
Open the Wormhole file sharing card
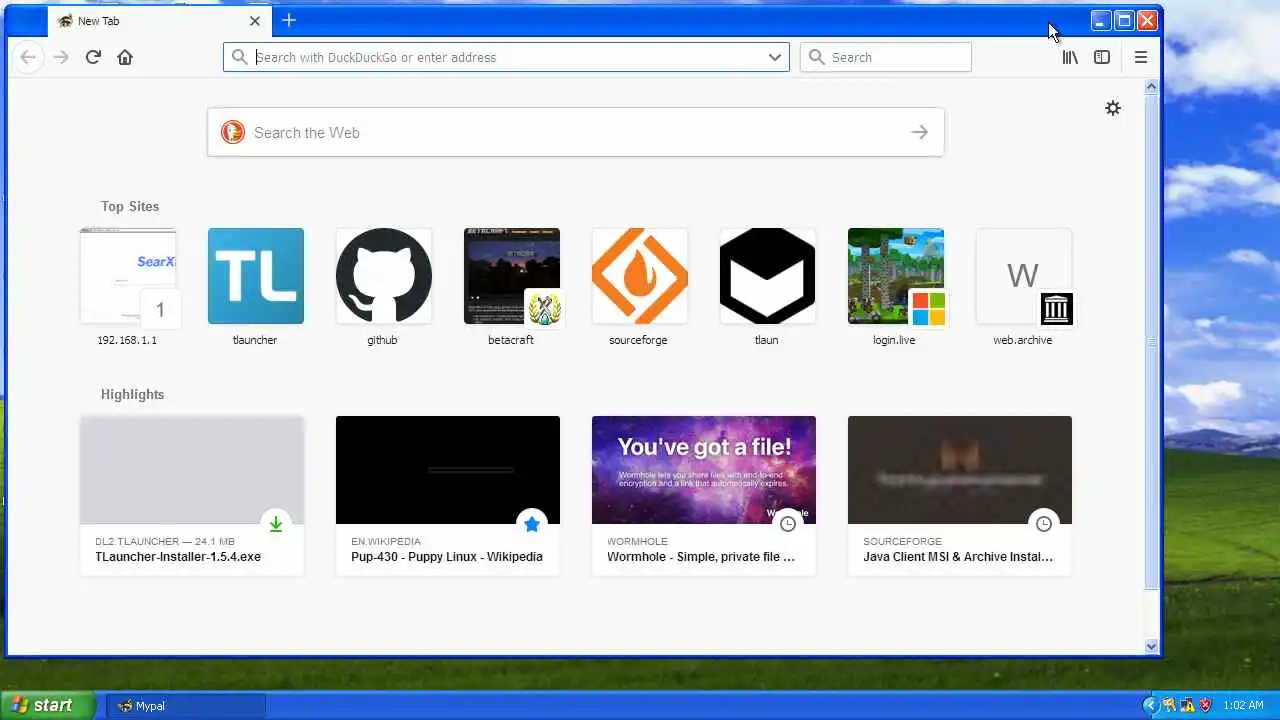704,496
